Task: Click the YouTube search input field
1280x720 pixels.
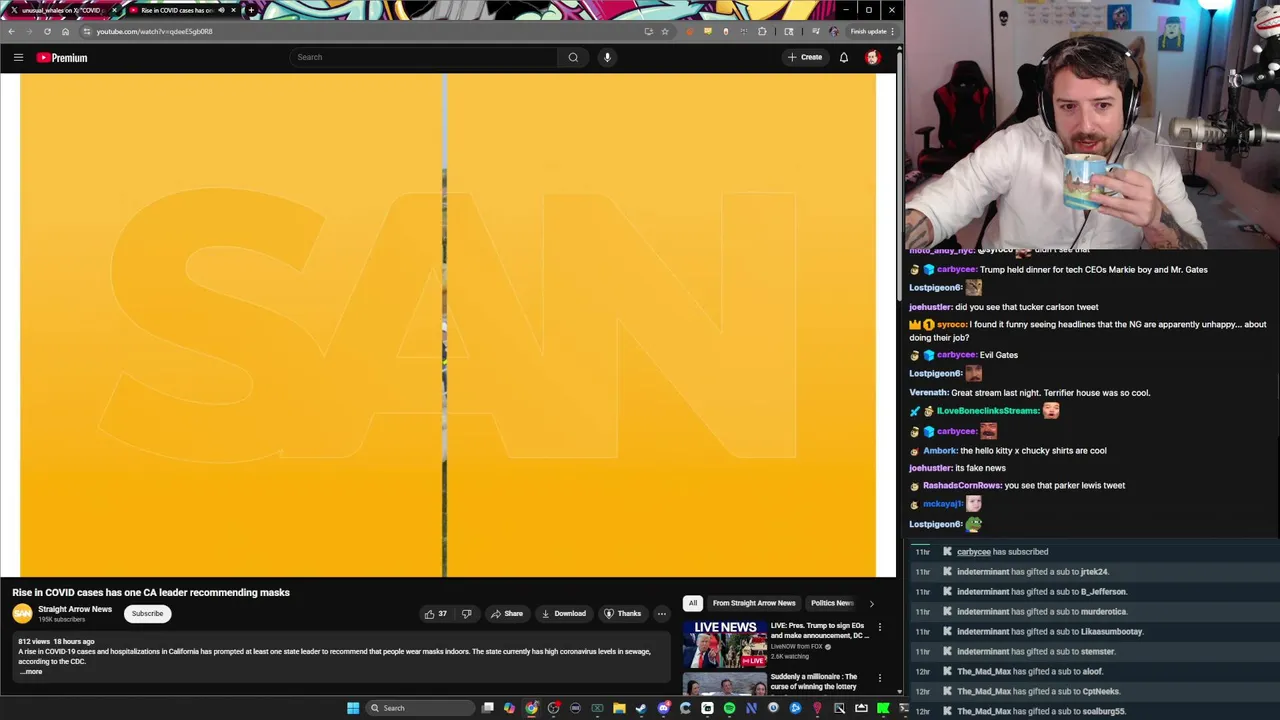Action: pyautogui.click(x=424, y=57)
